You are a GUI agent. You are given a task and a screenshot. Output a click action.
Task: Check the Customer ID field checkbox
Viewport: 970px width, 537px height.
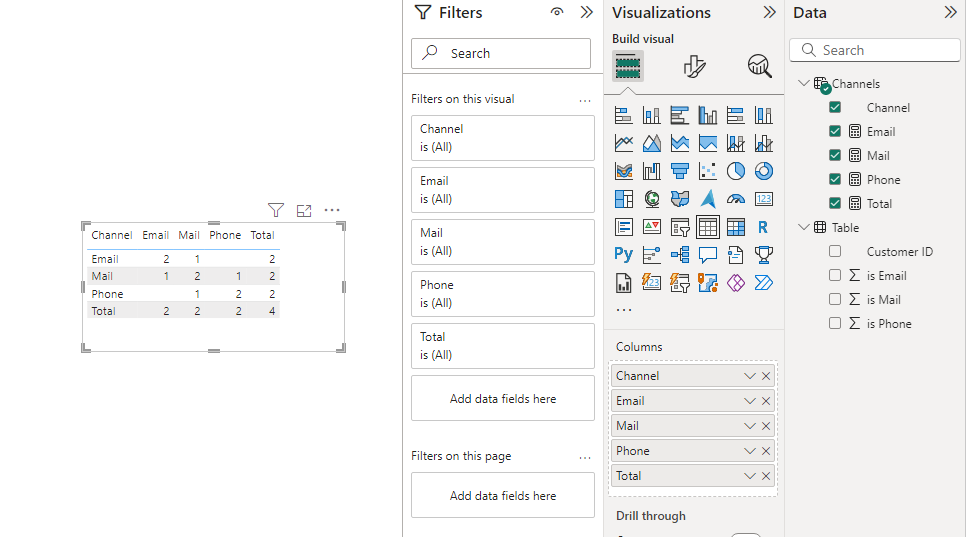point(835,251)
